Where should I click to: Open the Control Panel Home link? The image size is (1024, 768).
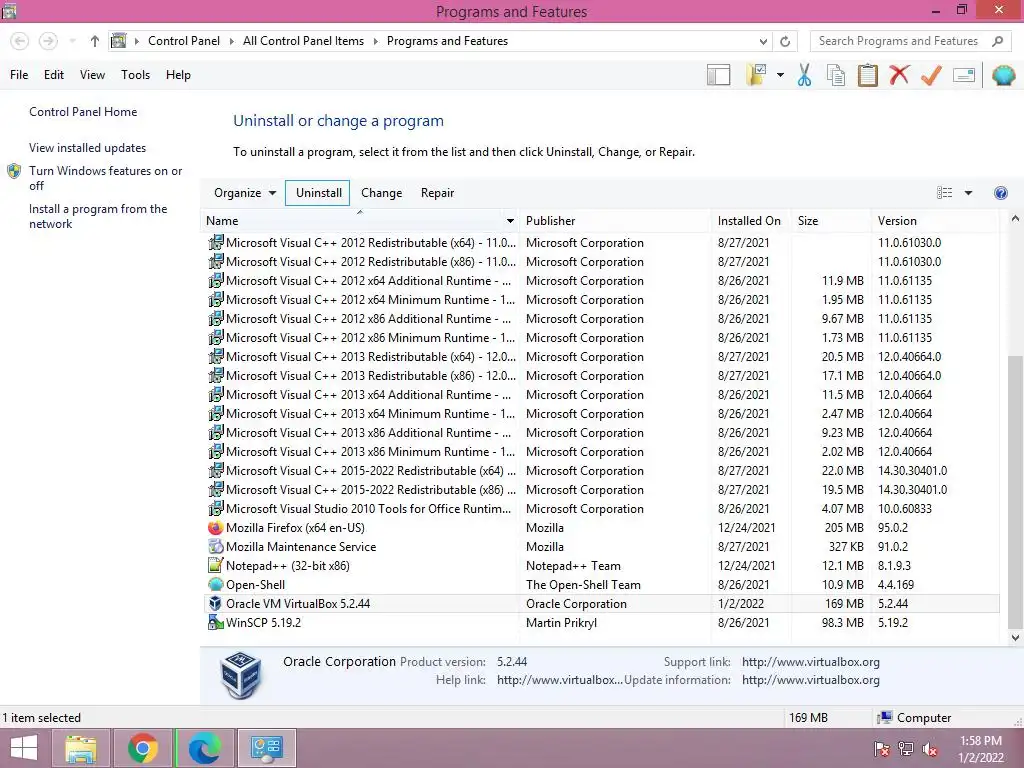click(x=83, y=112)
